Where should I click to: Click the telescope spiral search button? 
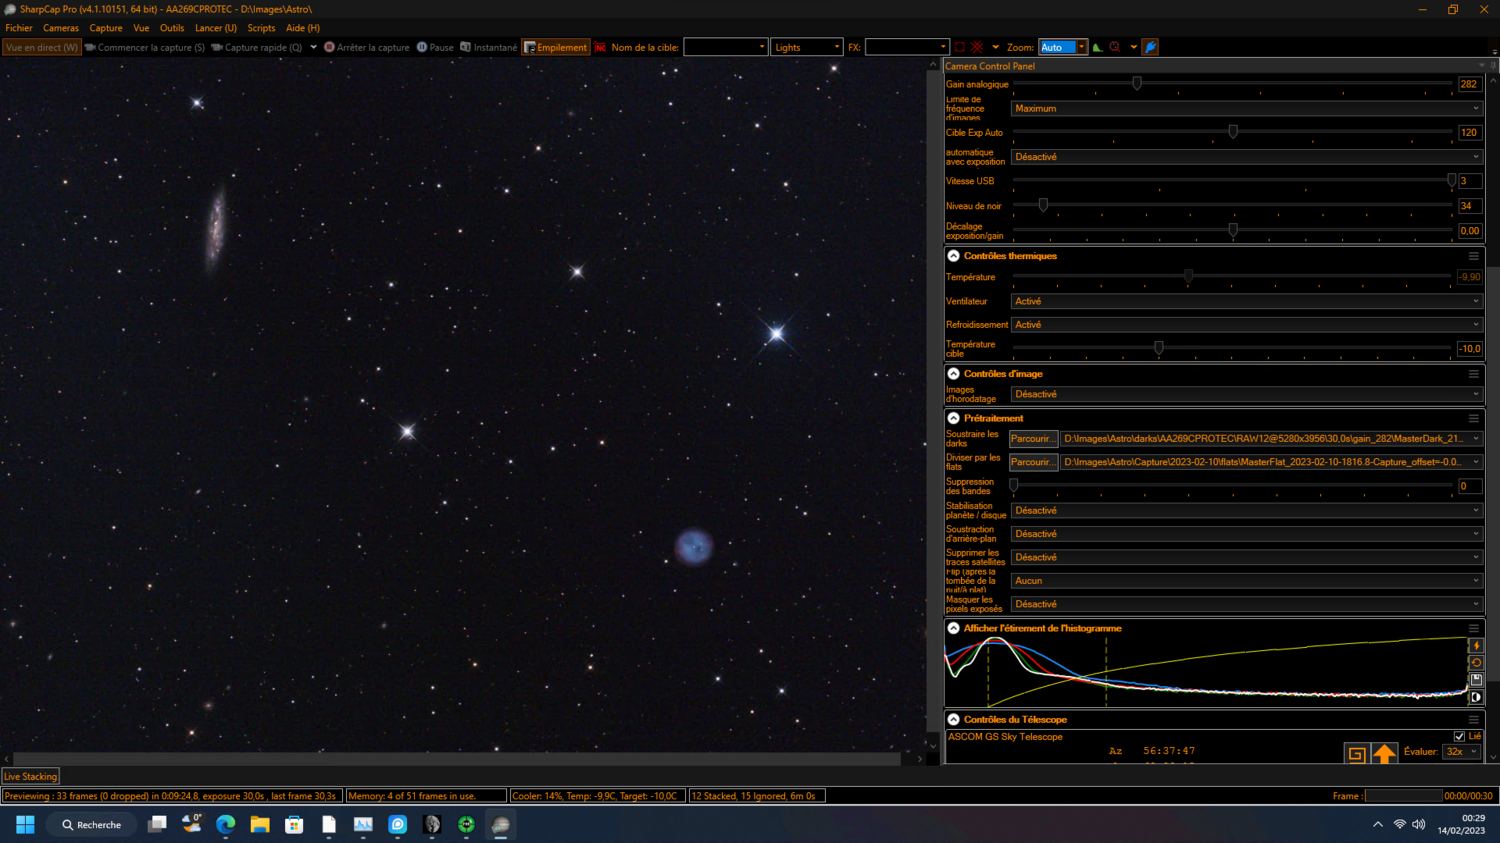pyautogui.click(x=1356, y=754)
